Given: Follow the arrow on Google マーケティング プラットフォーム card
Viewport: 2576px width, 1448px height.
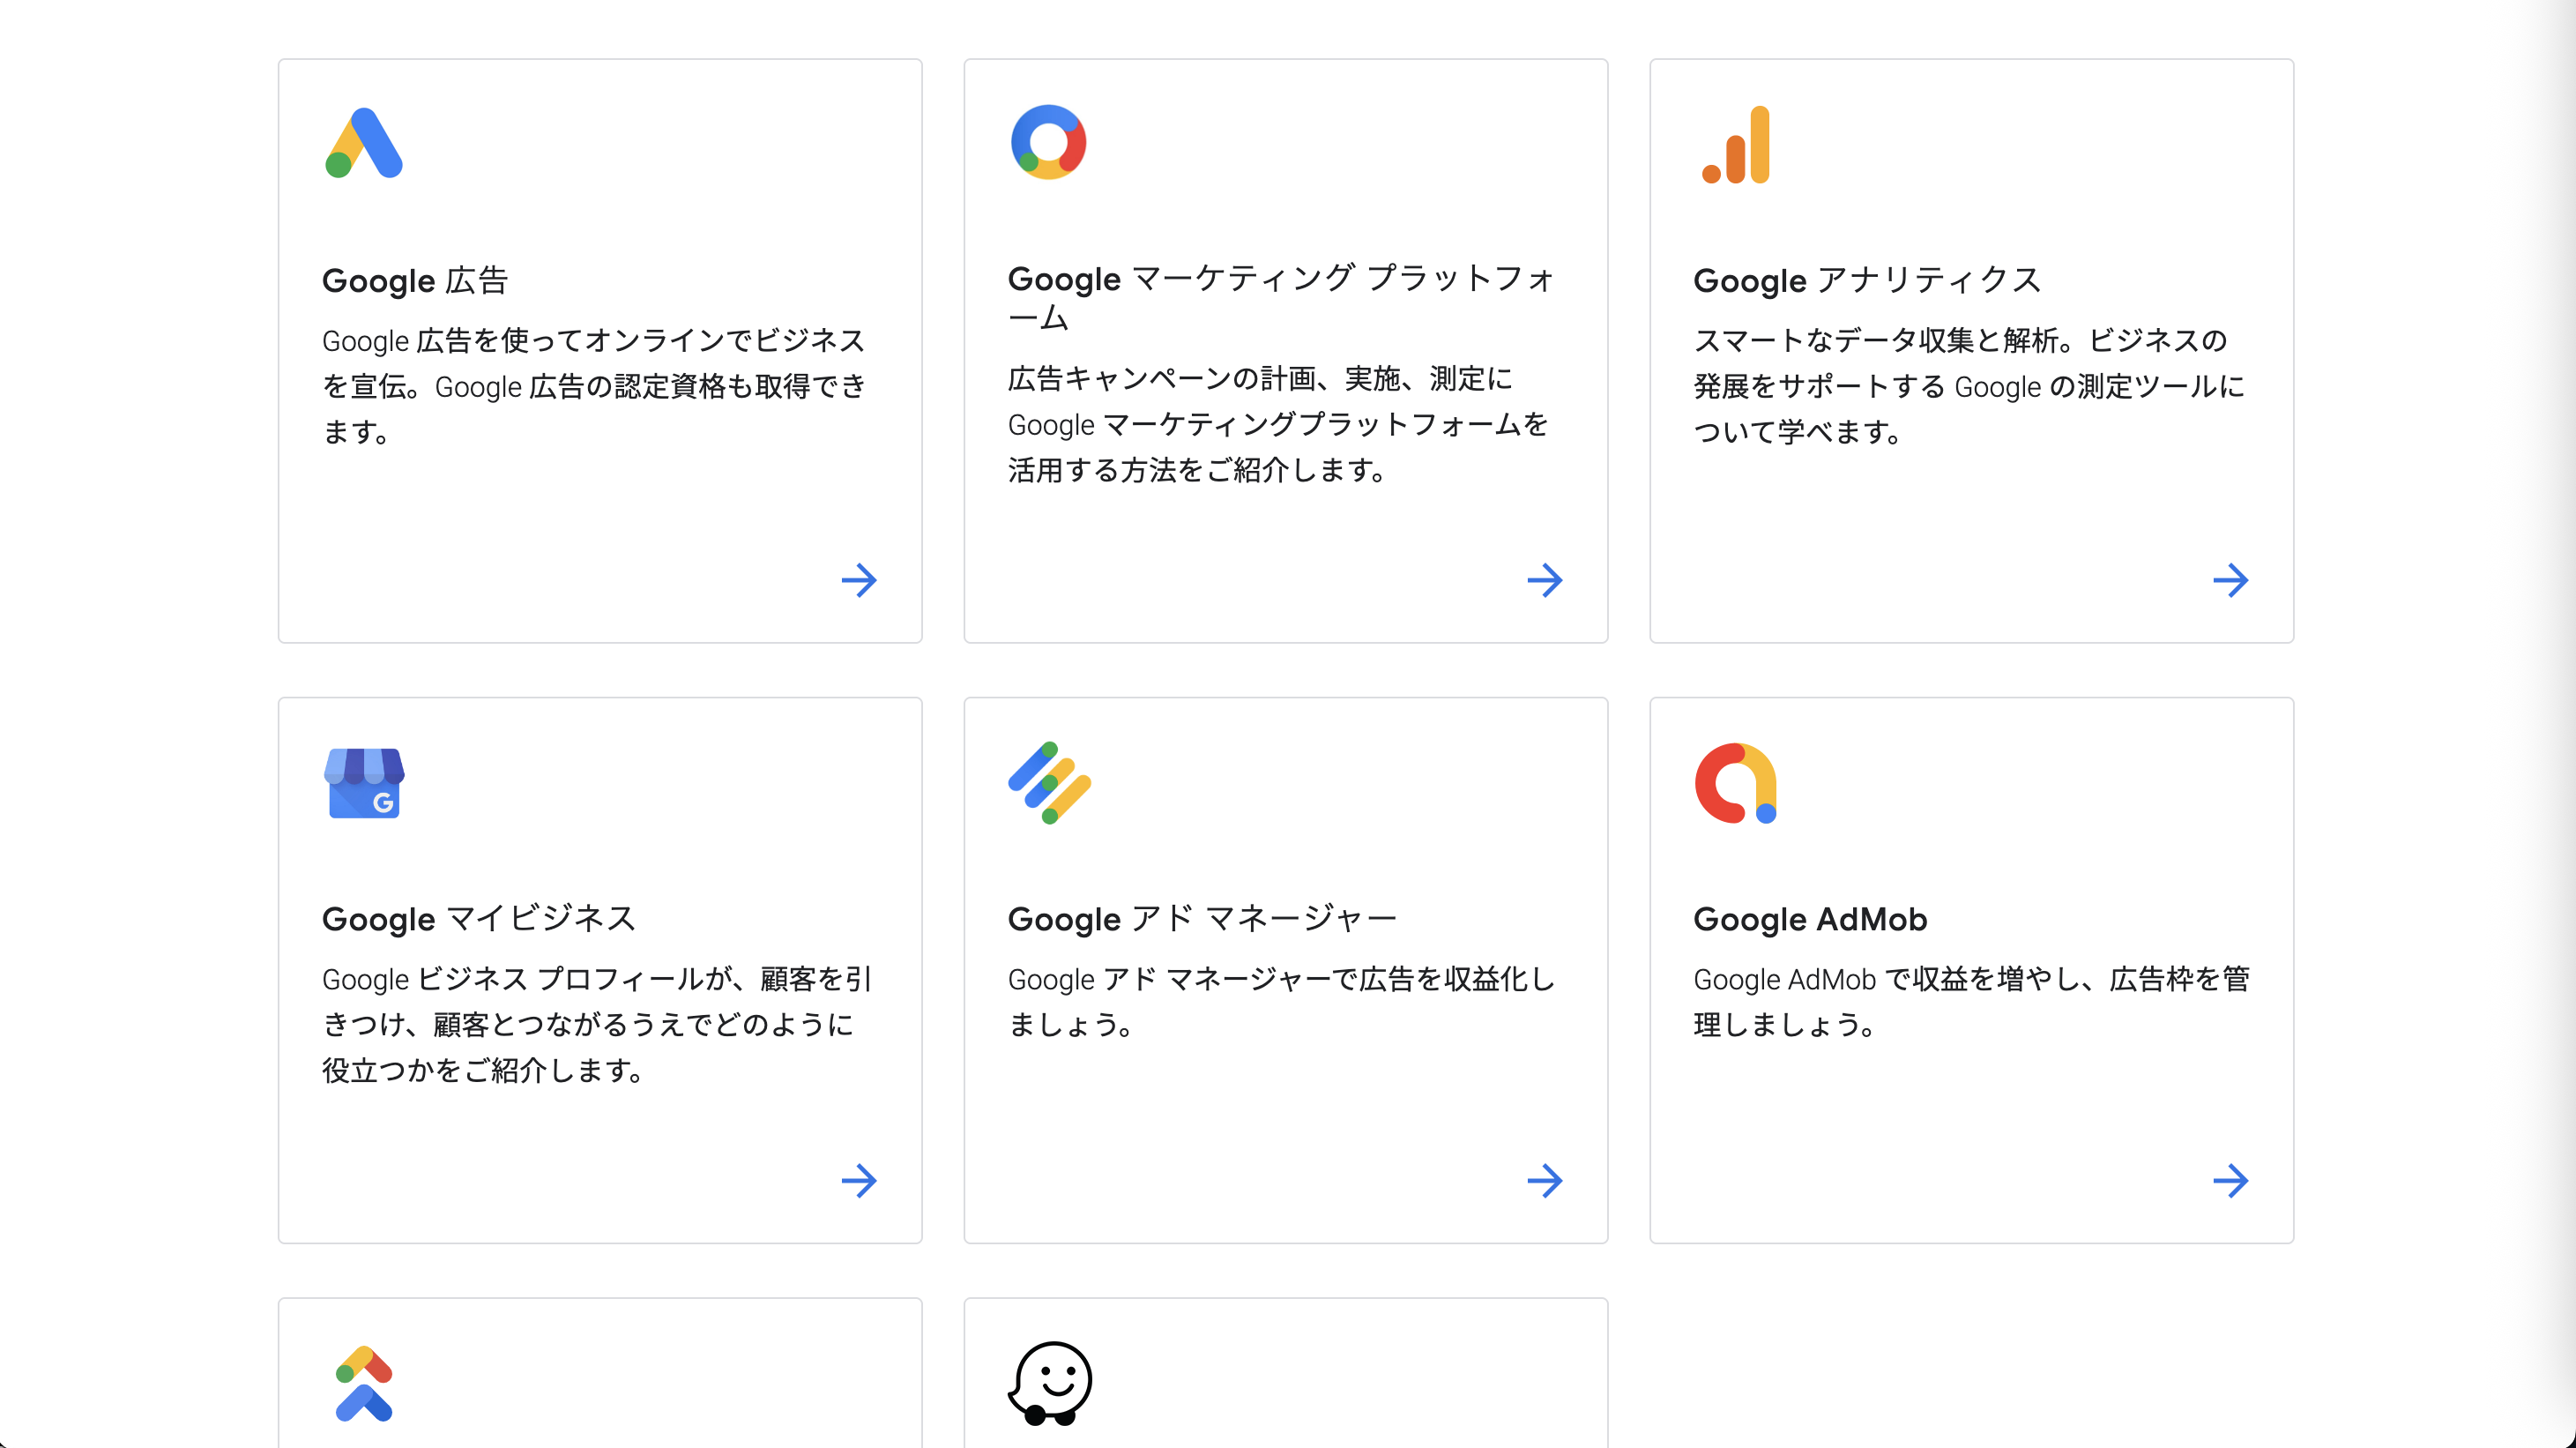Looking at the screenshot, I should (x=1545, y=580).
